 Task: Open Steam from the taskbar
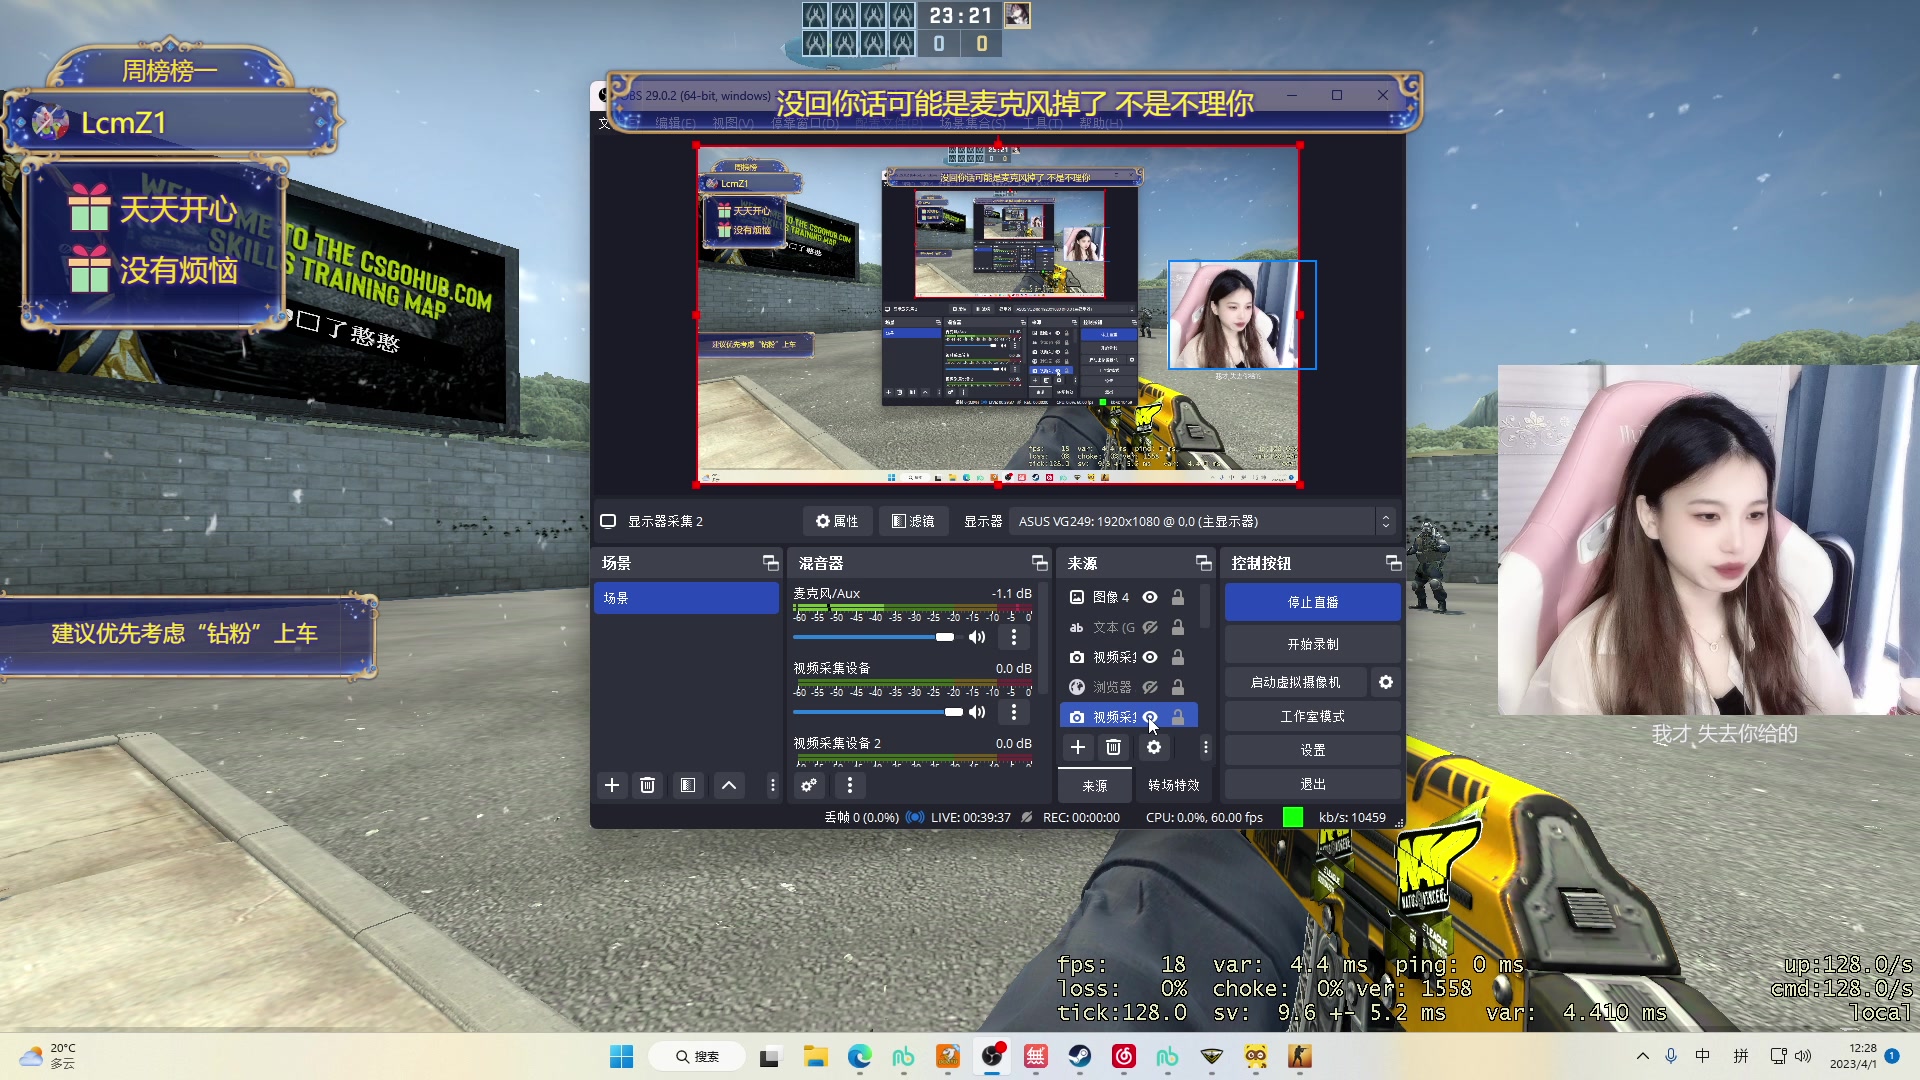point(1079,1056)
